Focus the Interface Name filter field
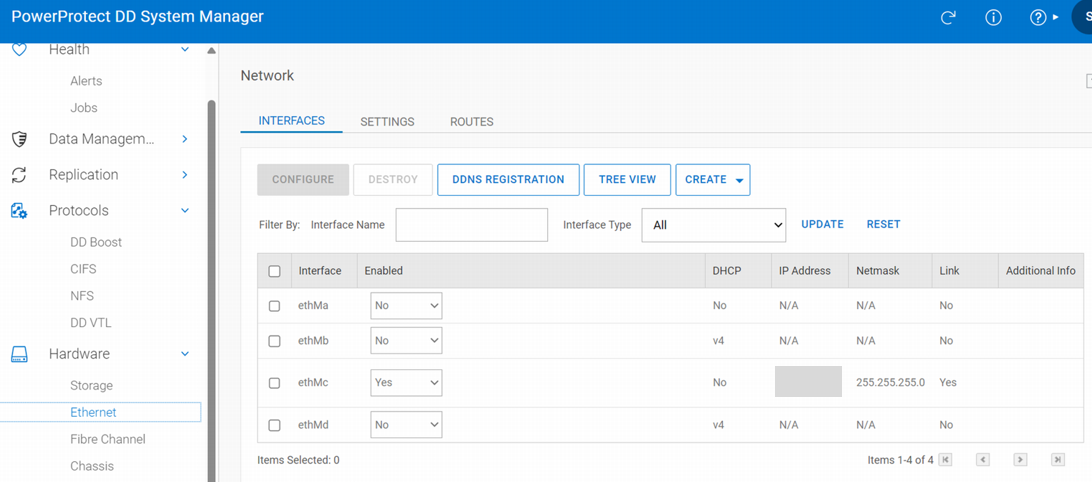This screenshot has height=482, width=1092. [471, 225]
